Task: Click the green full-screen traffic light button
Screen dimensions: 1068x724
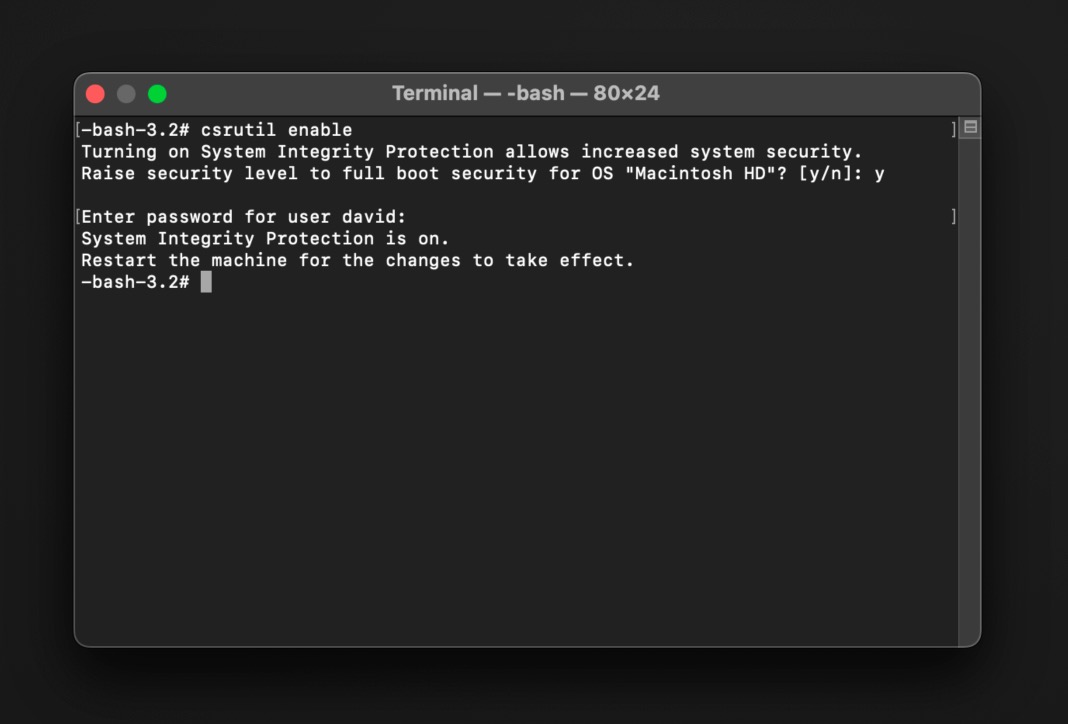Action: click(x=157, y=93)
